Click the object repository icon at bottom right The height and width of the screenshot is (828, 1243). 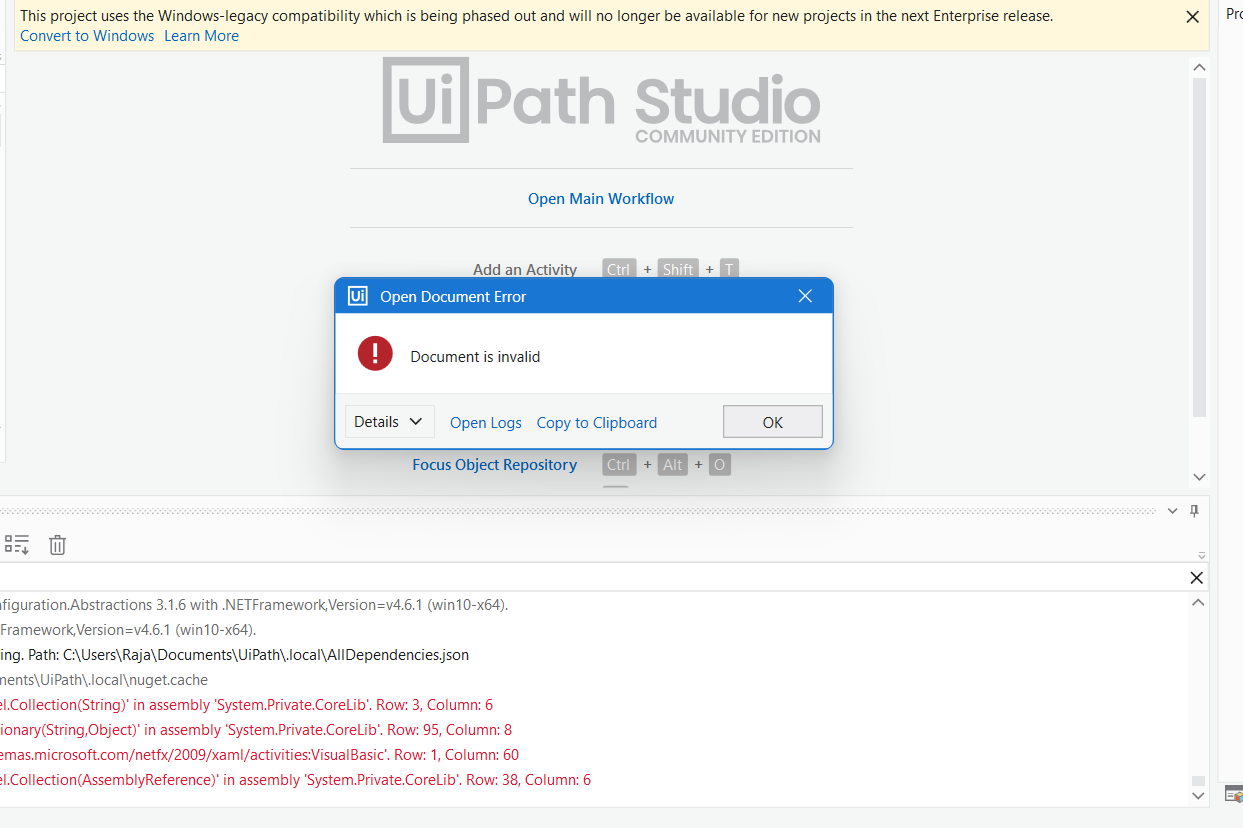(x=1234, y=795)
